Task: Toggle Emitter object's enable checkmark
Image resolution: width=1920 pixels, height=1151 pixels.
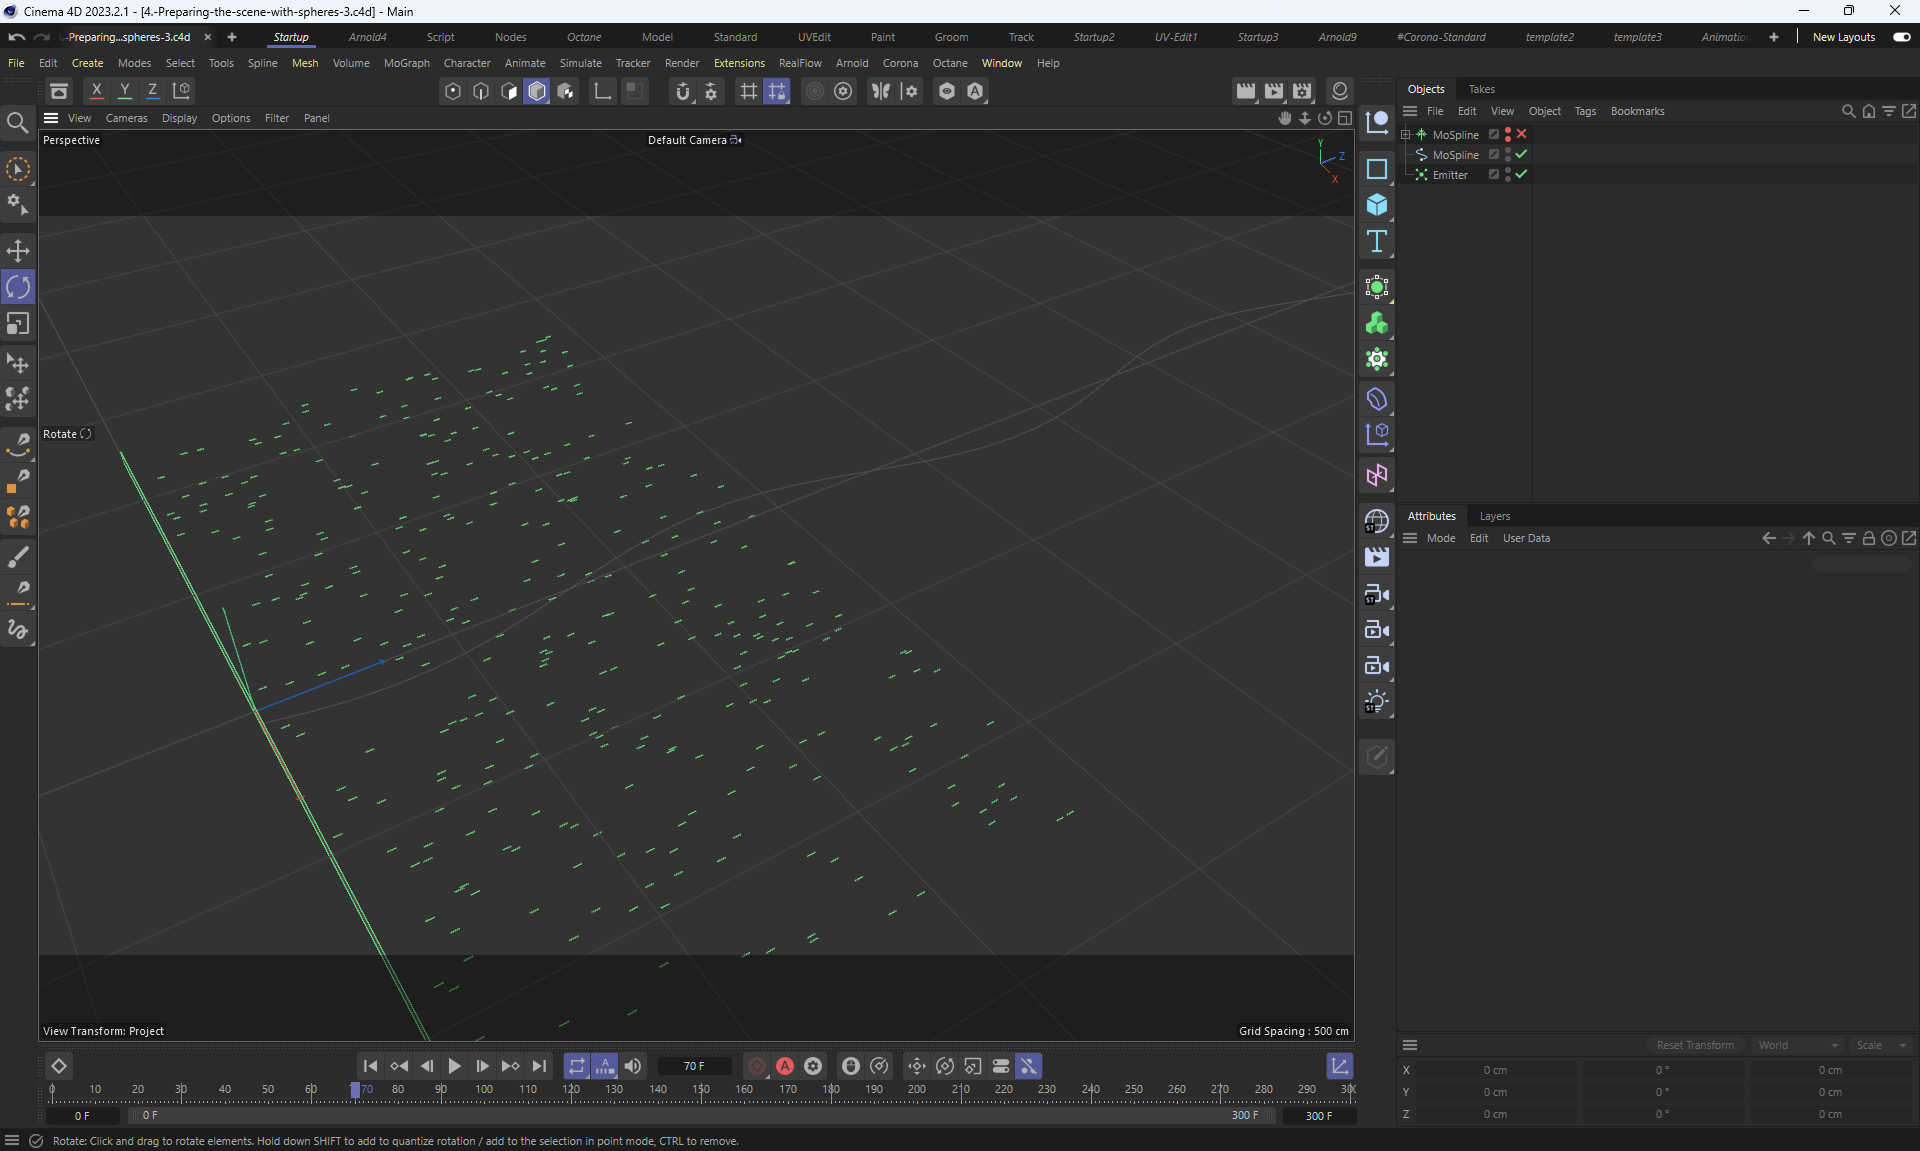Action: click(1521, 174)
